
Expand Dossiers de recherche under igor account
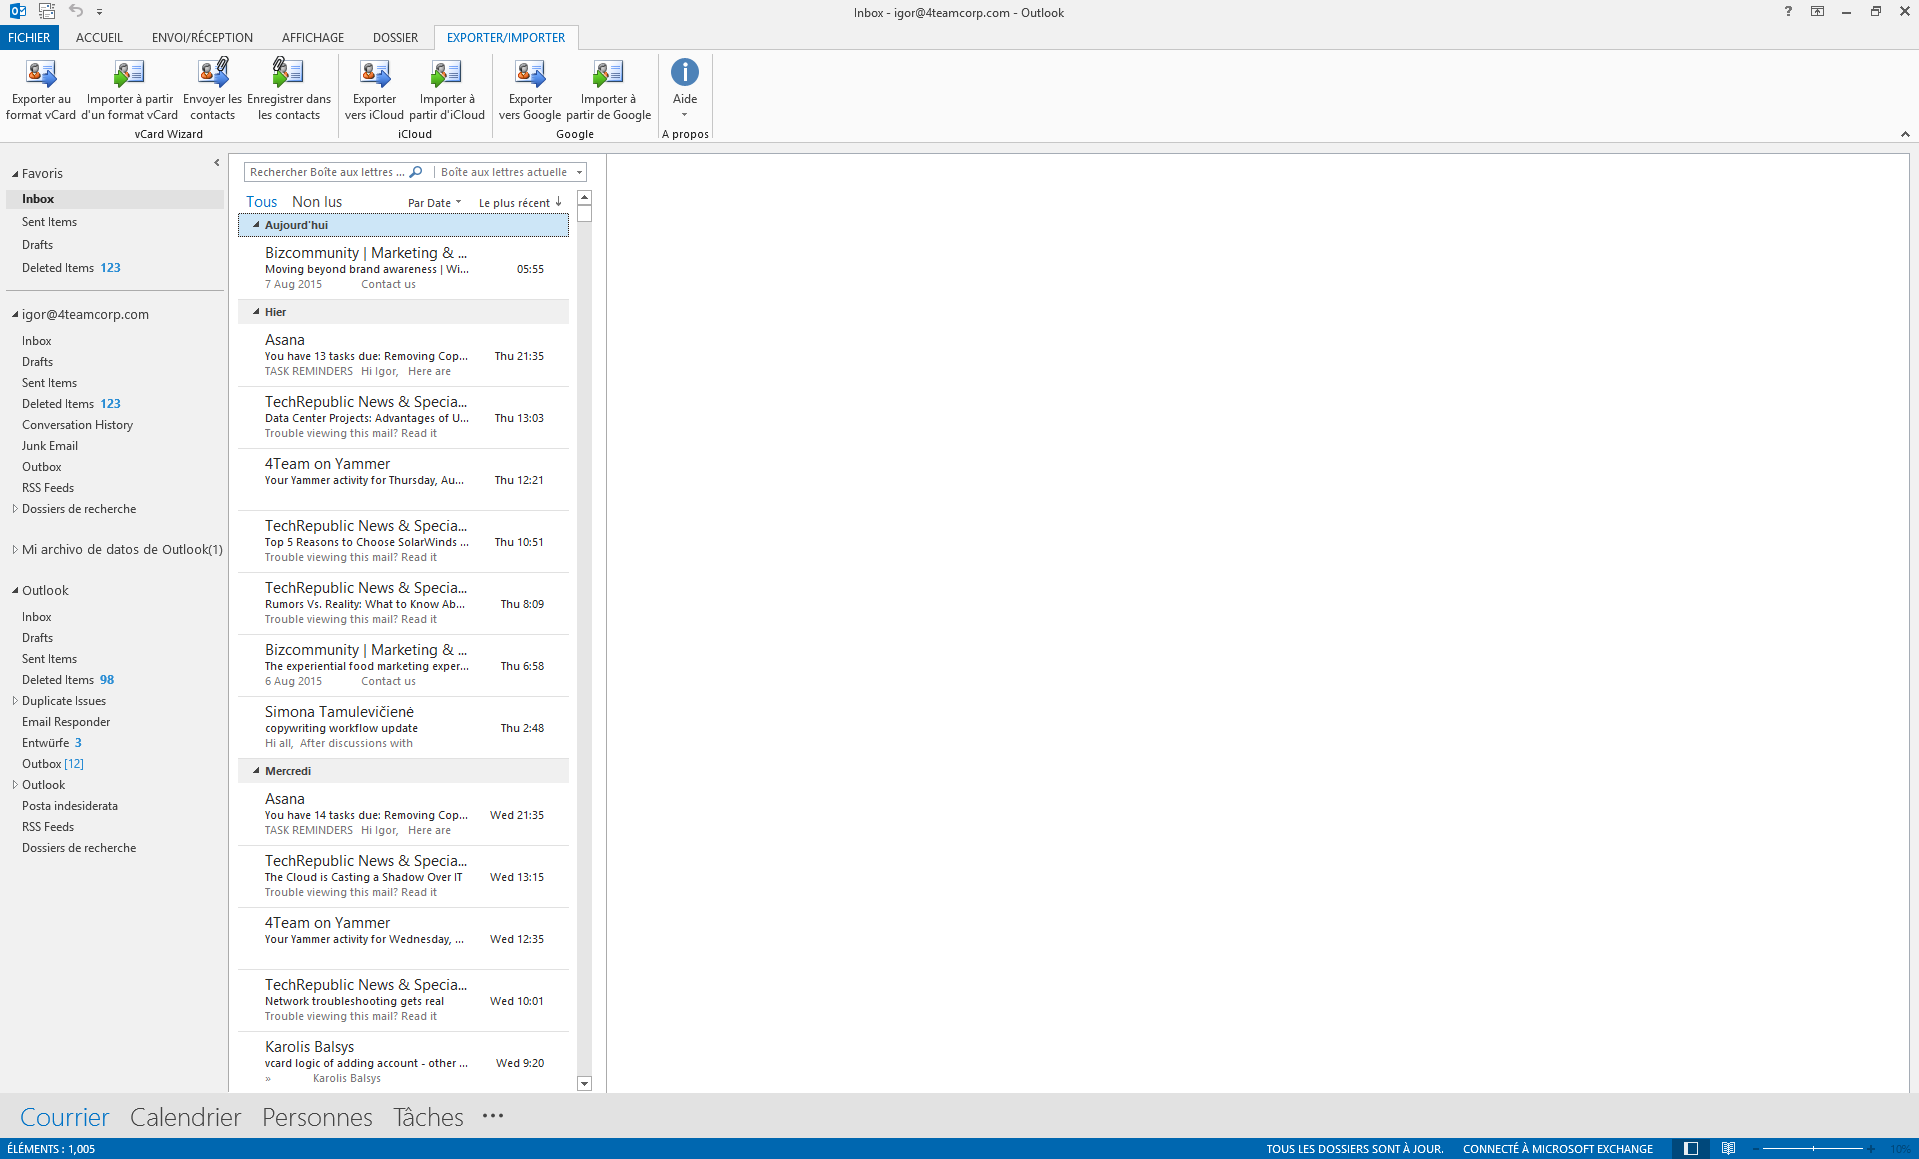pyautogui.click(x=15, y=509)
